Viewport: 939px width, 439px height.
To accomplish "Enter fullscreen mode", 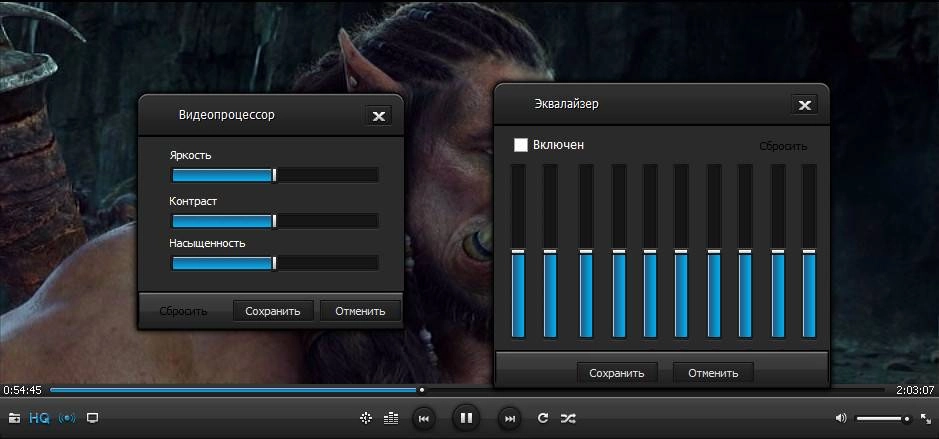I will pos(926,418).
